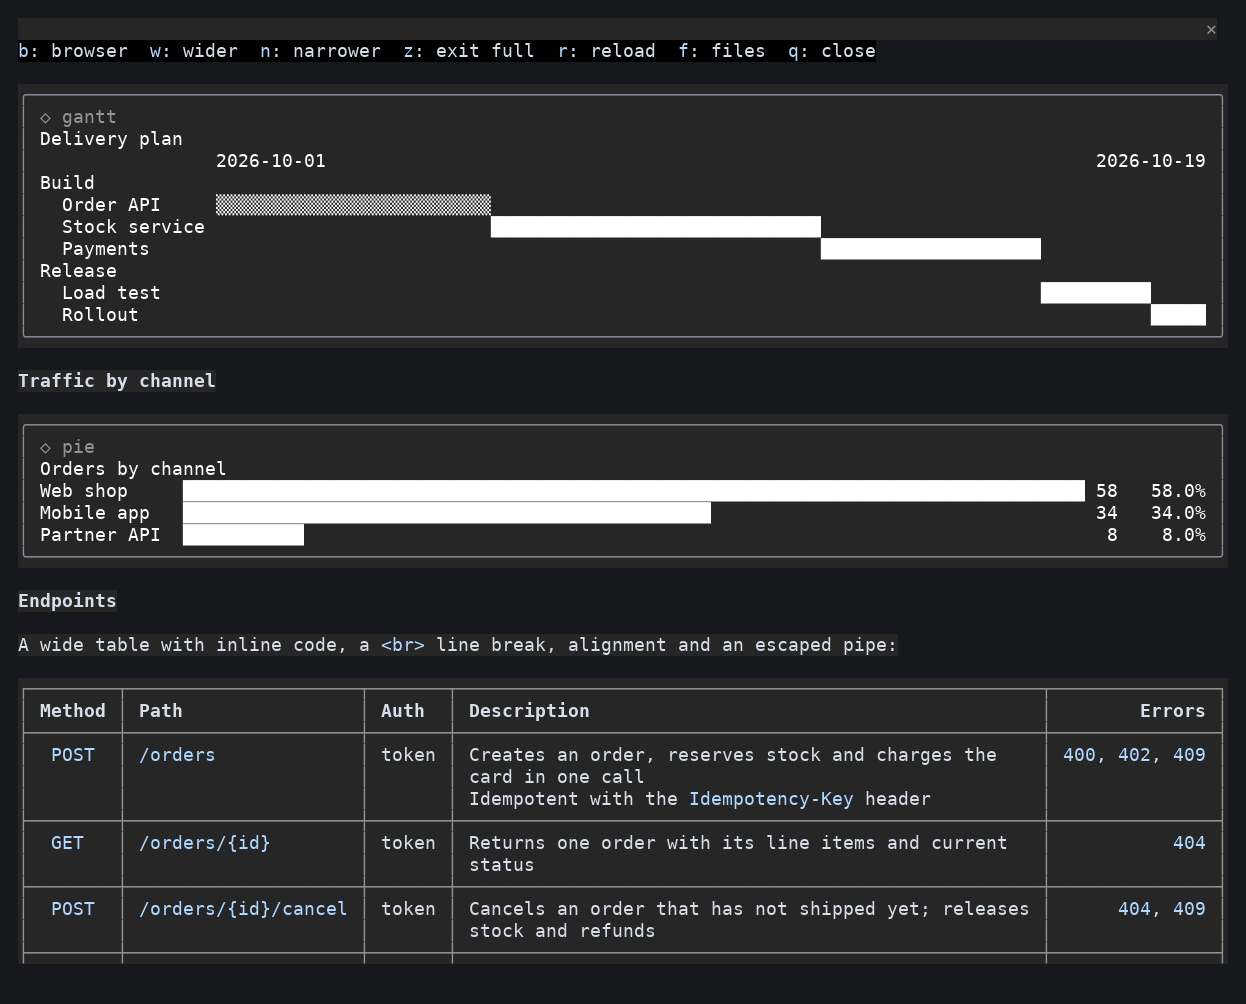Screen dimensions: 1246x1004
Task: Click the 'Returns one order' description cell
Action: pos(738,854)
